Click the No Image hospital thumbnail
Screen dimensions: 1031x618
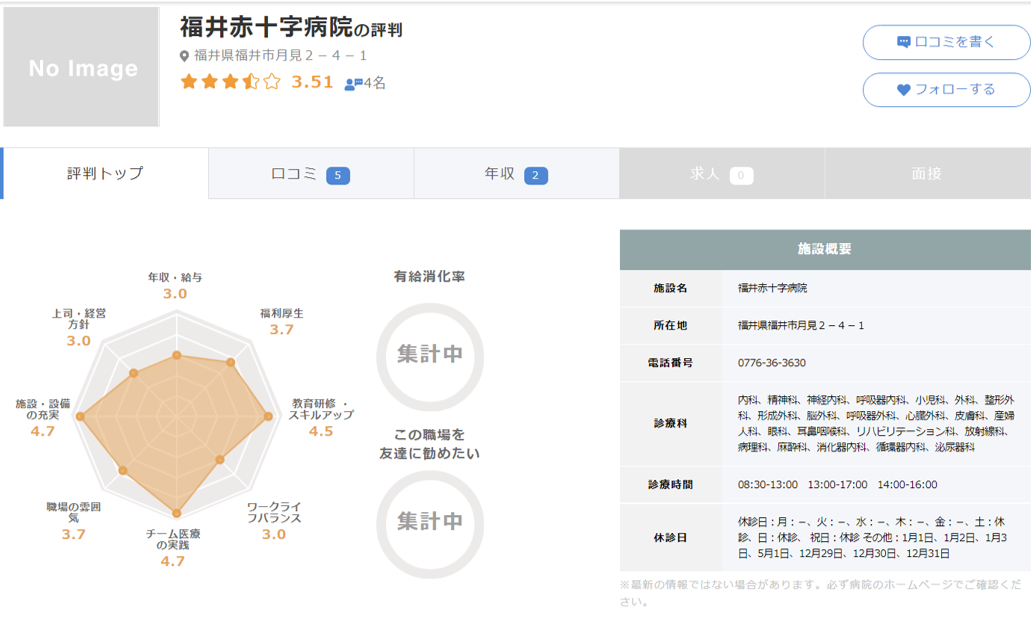coord(82,68)
